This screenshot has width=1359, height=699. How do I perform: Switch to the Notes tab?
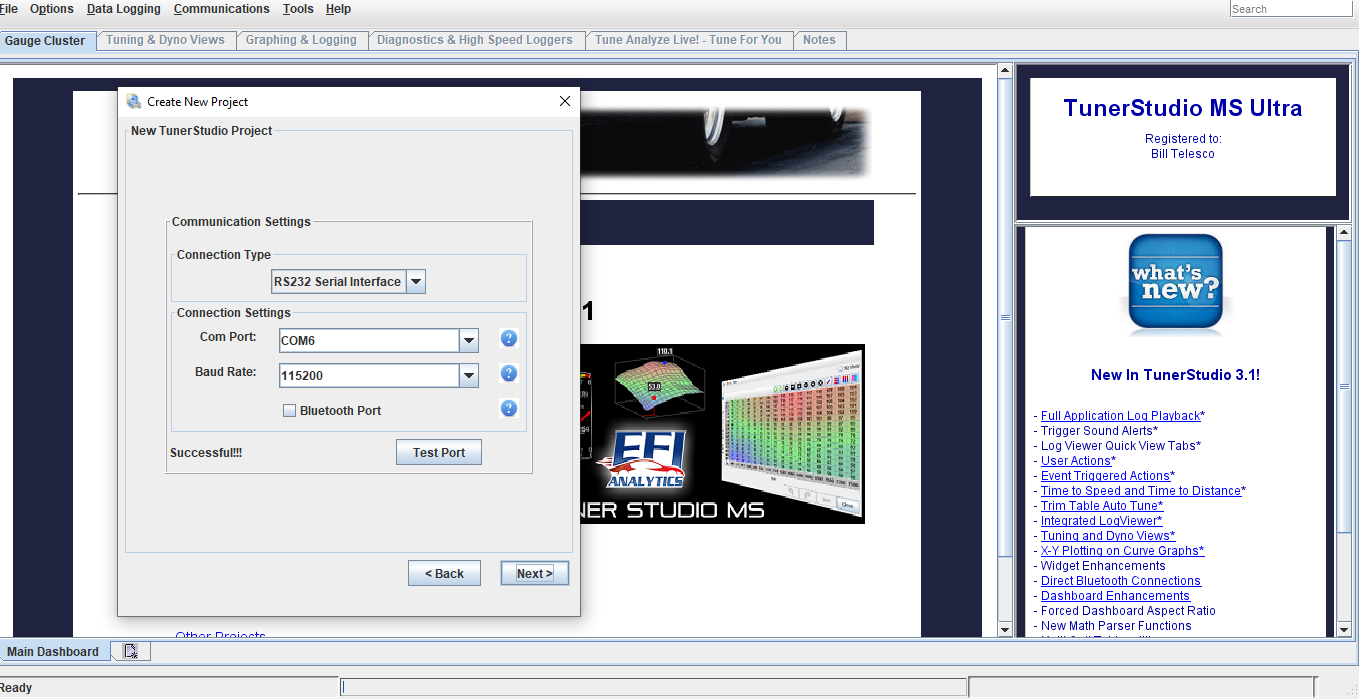[819, 40]
